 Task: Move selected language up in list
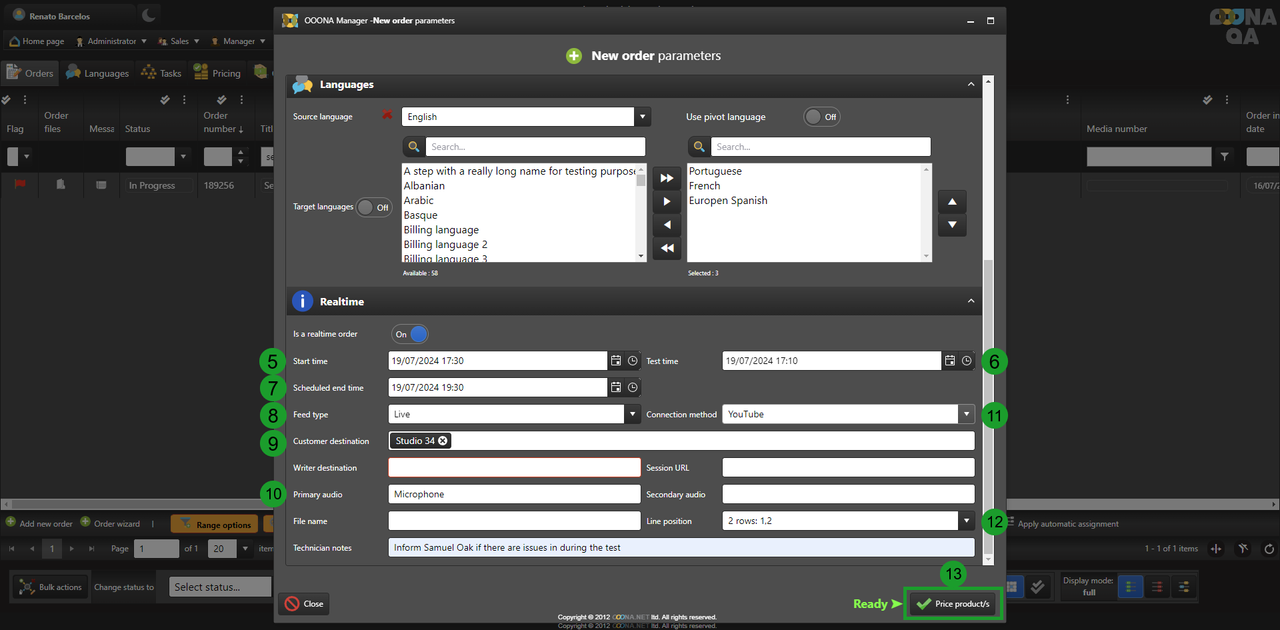click(952, 202)
